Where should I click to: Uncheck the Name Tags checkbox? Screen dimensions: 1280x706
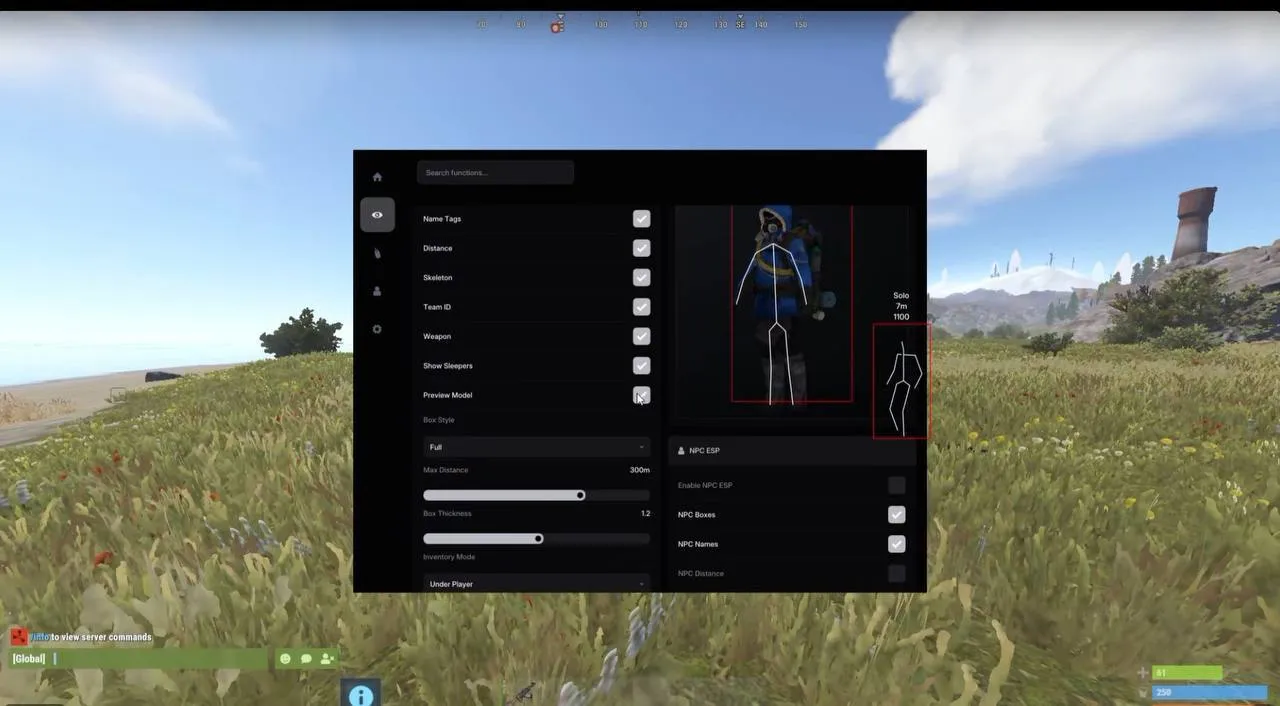click(x=641, y=219)
